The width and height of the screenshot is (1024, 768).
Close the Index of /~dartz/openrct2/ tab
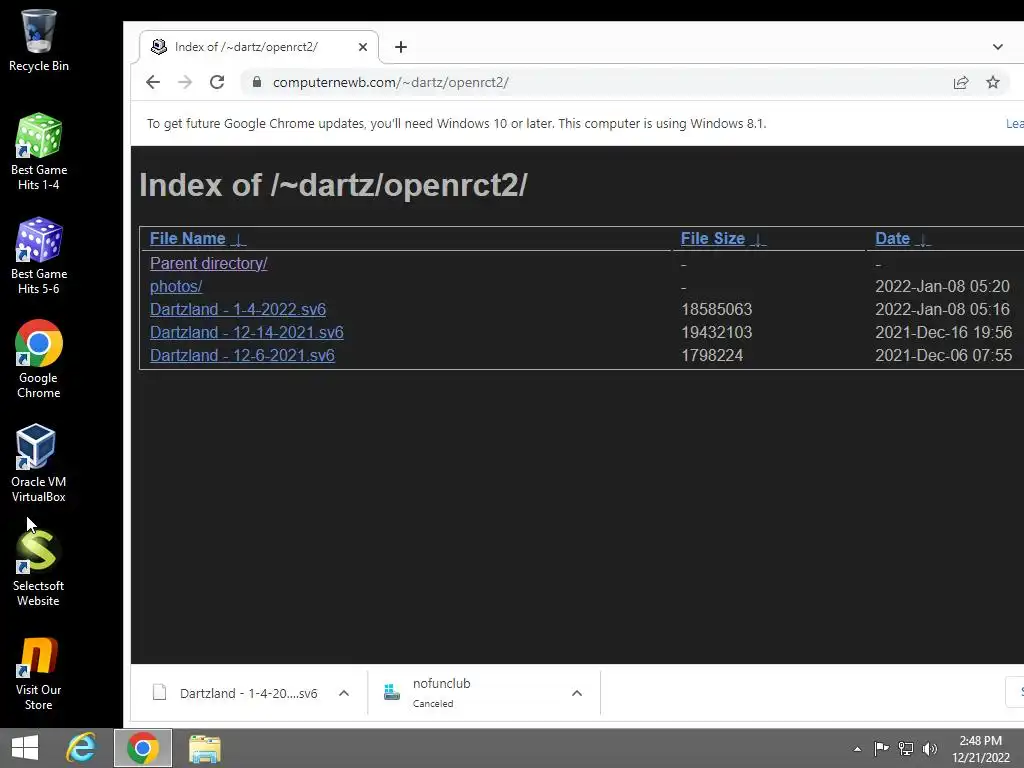tap(363, 47)
